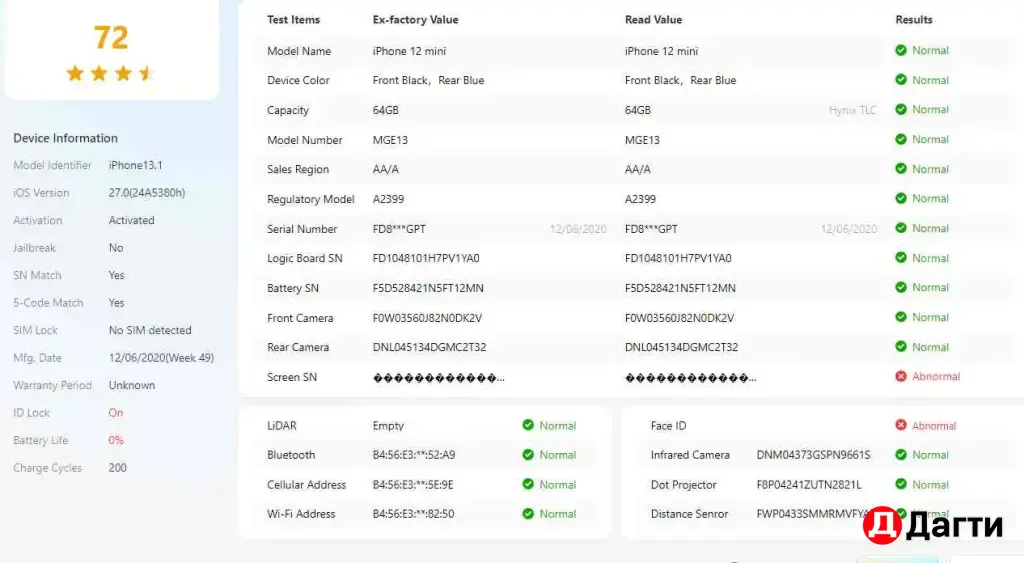Click the Warranty Period Unknown value
Screen dimensions: 1024x563
(131, 385)
